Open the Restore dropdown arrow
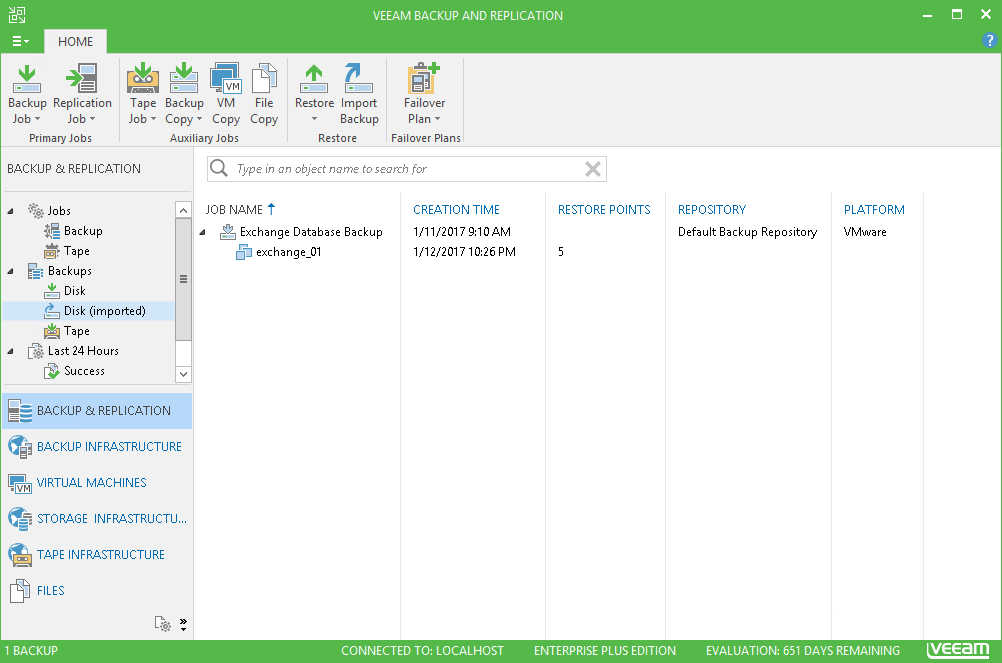 [314, 119]
